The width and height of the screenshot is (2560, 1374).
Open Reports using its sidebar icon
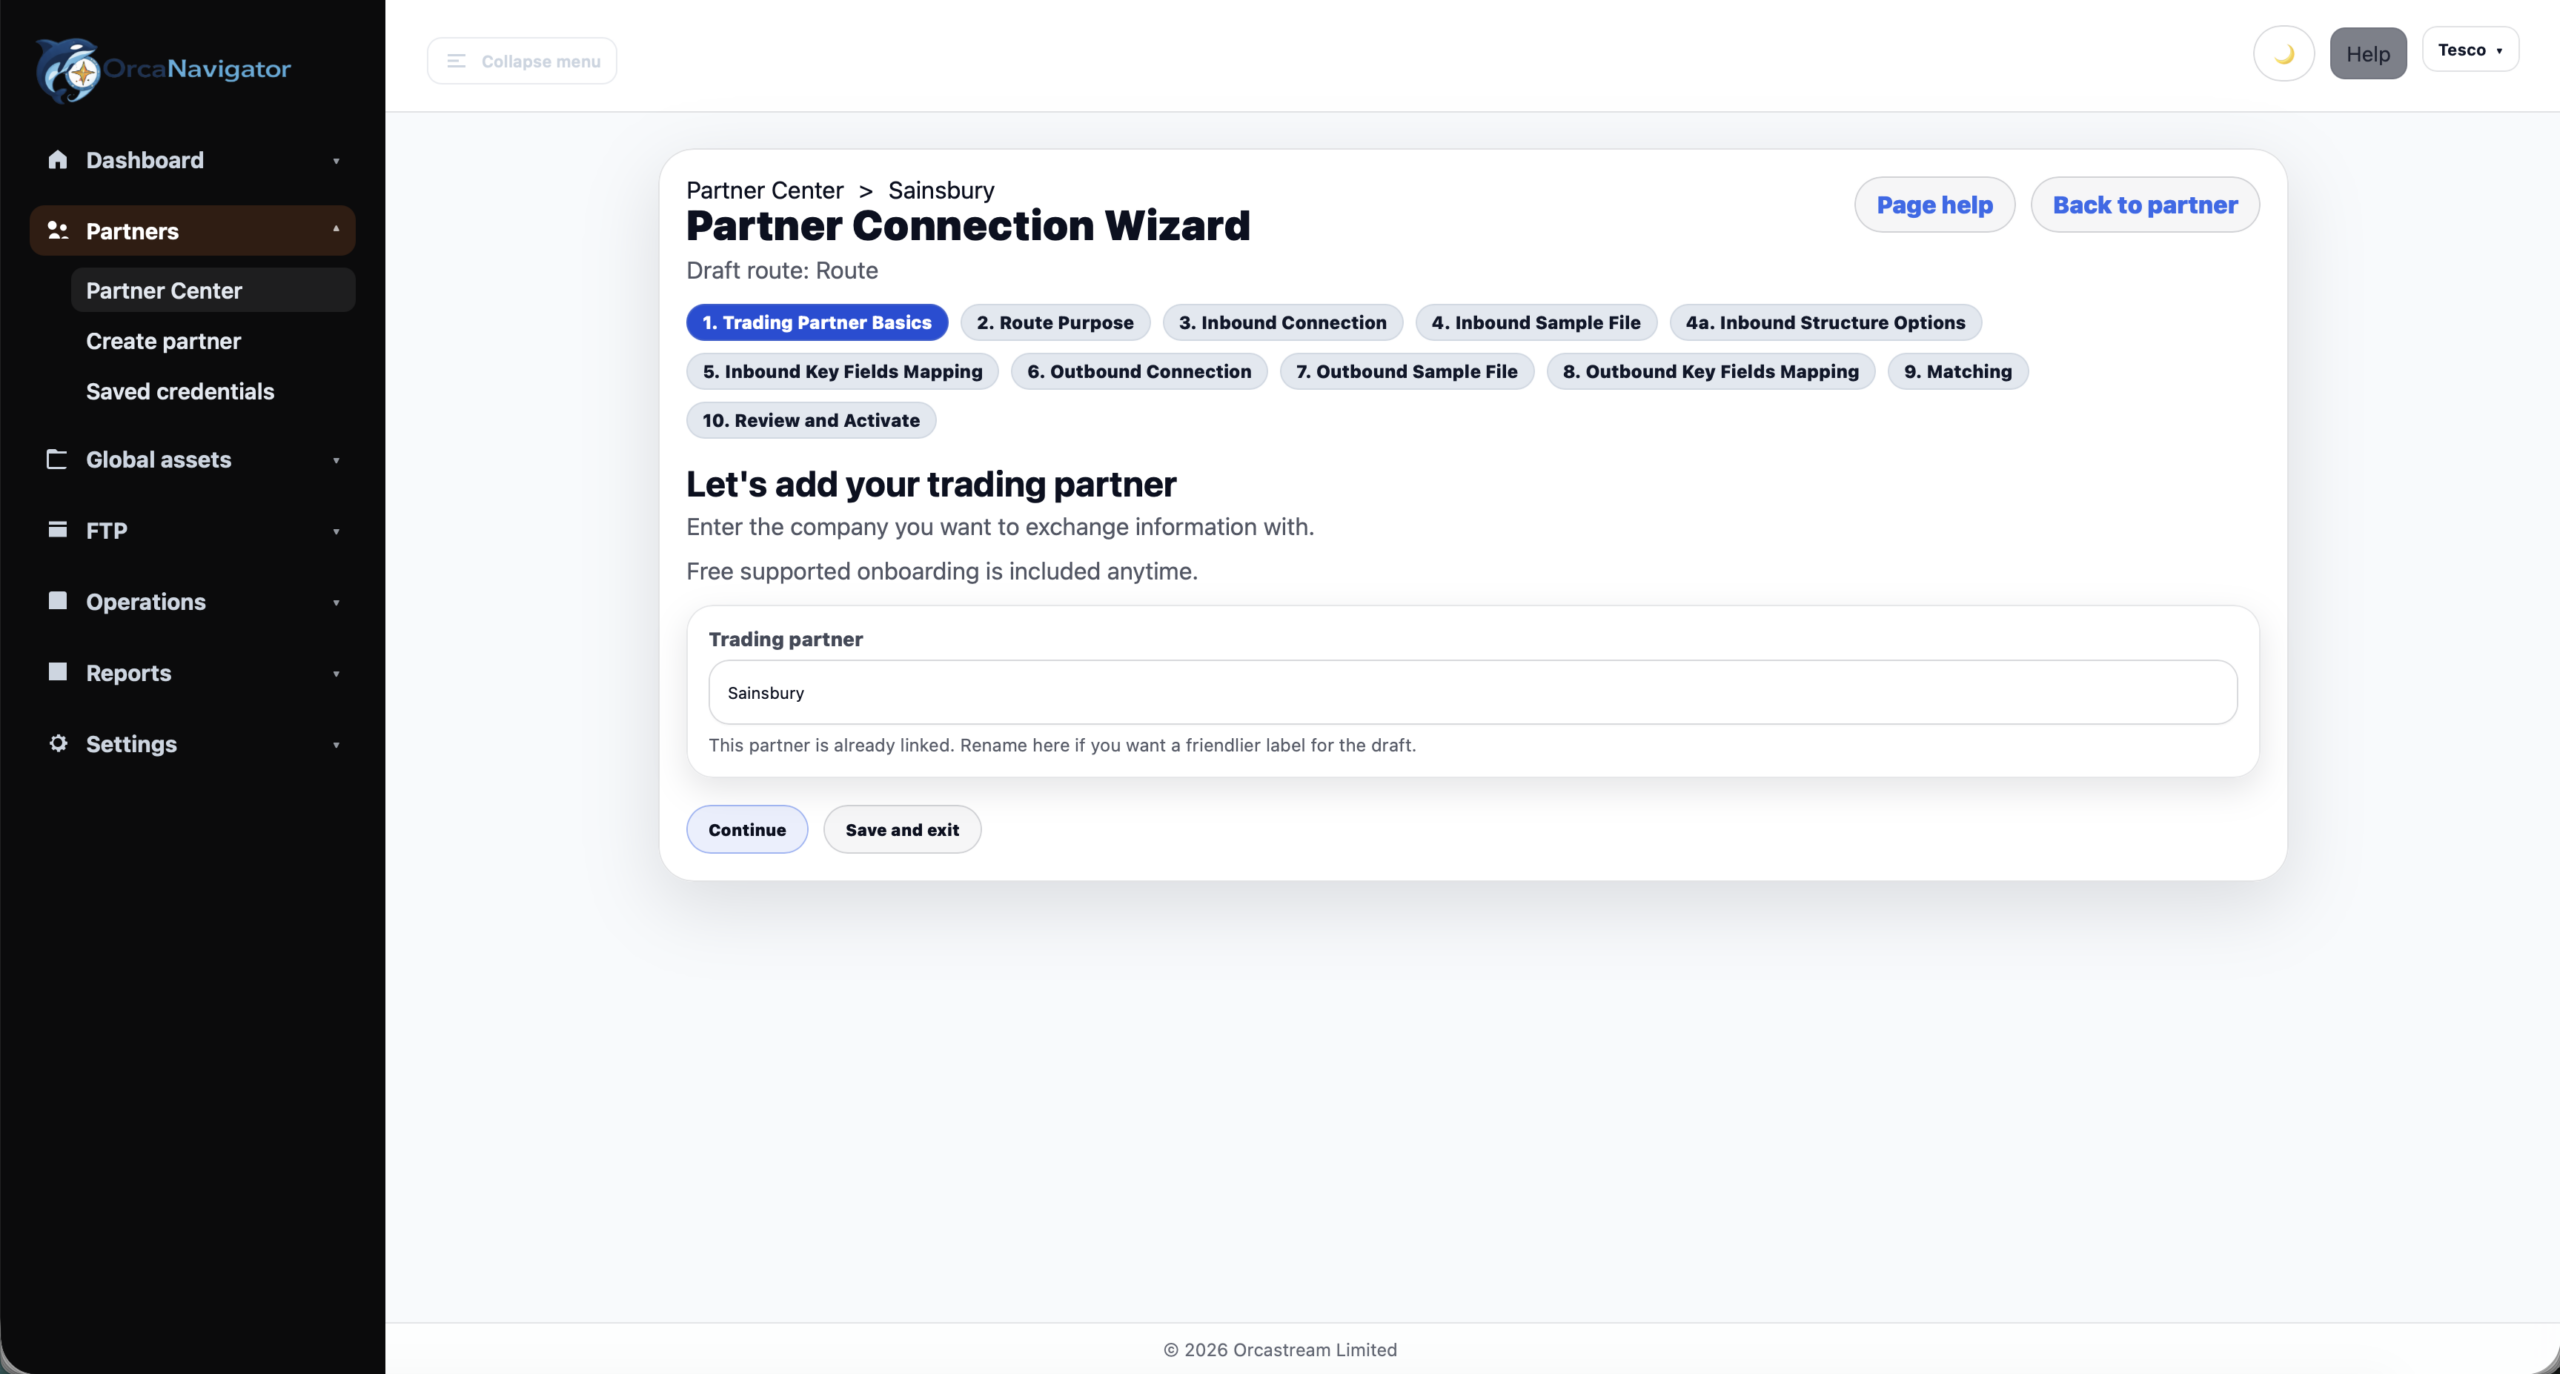point(56,673)
